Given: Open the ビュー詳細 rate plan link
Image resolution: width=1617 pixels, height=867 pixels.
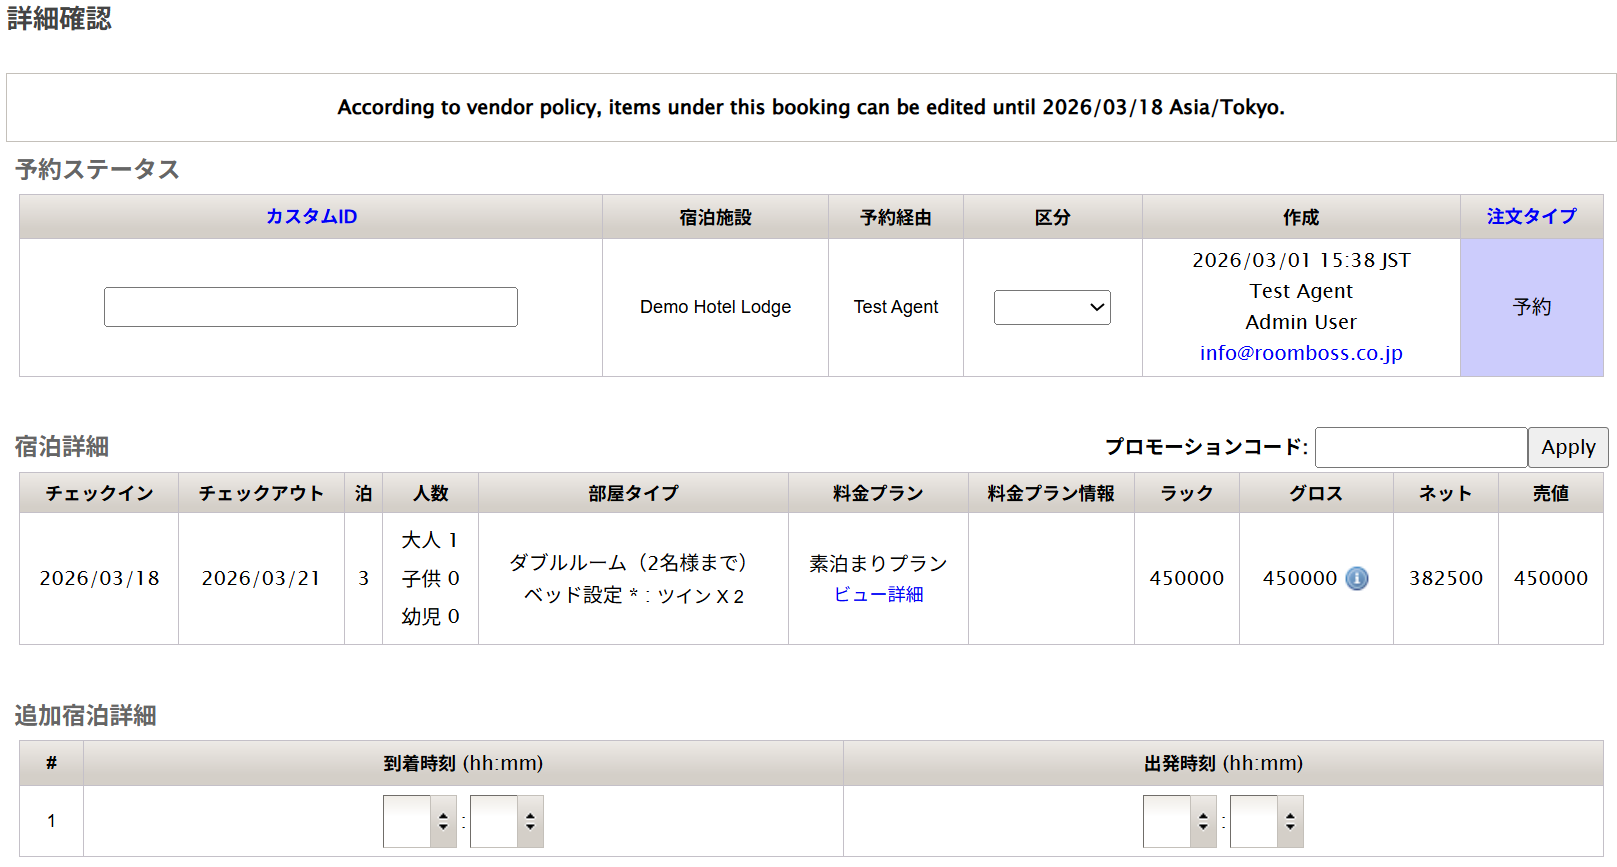Looking at the screenshot, I should (878, 594).
